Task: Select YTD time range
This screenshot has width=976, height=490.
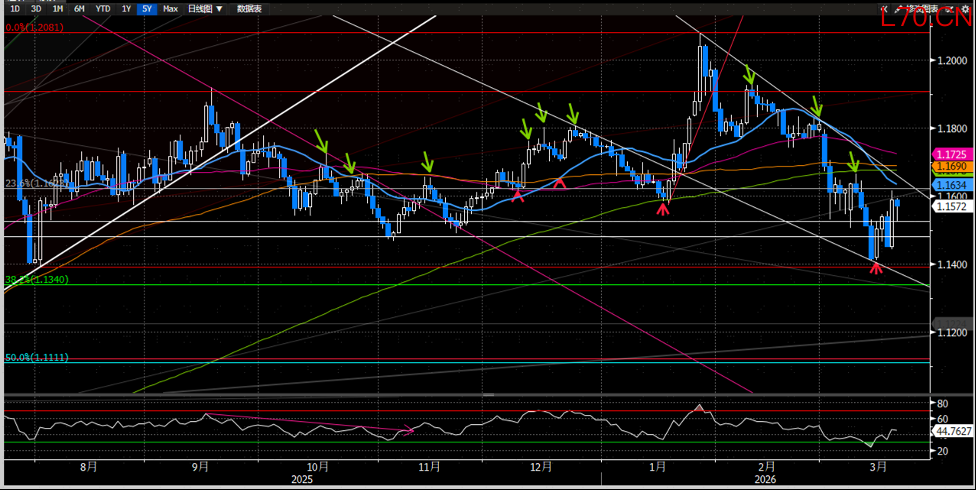Action: pyautogui.click(x=102, y=8)
